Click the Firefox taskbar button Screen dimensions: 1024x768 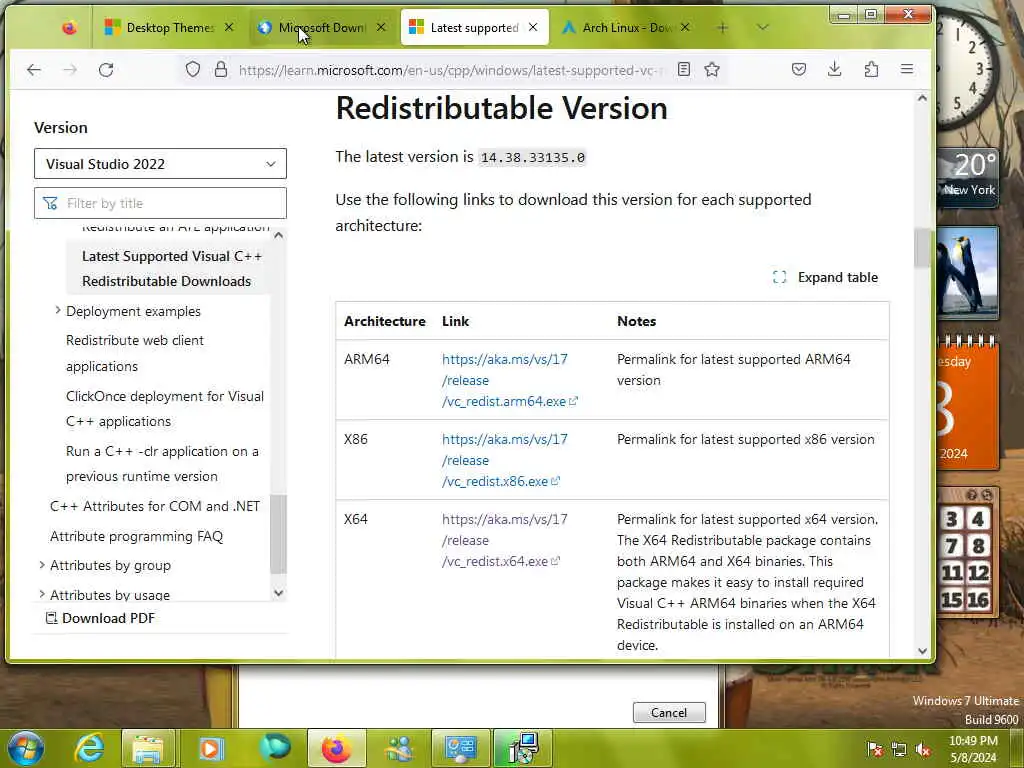(336, 748)
